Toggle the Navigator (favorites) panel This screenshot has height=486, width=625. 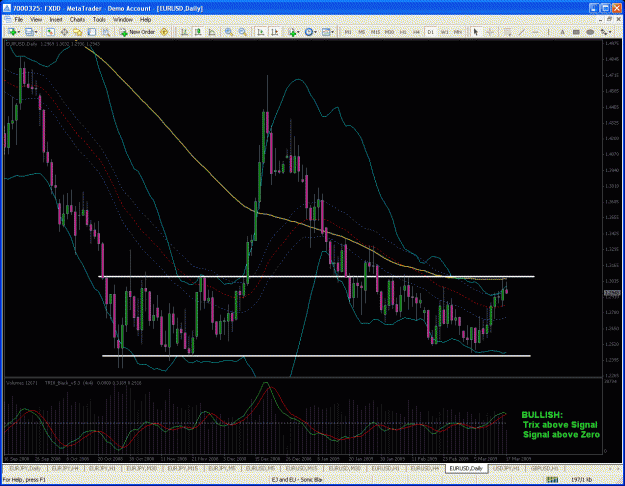(x=78, y=32)
